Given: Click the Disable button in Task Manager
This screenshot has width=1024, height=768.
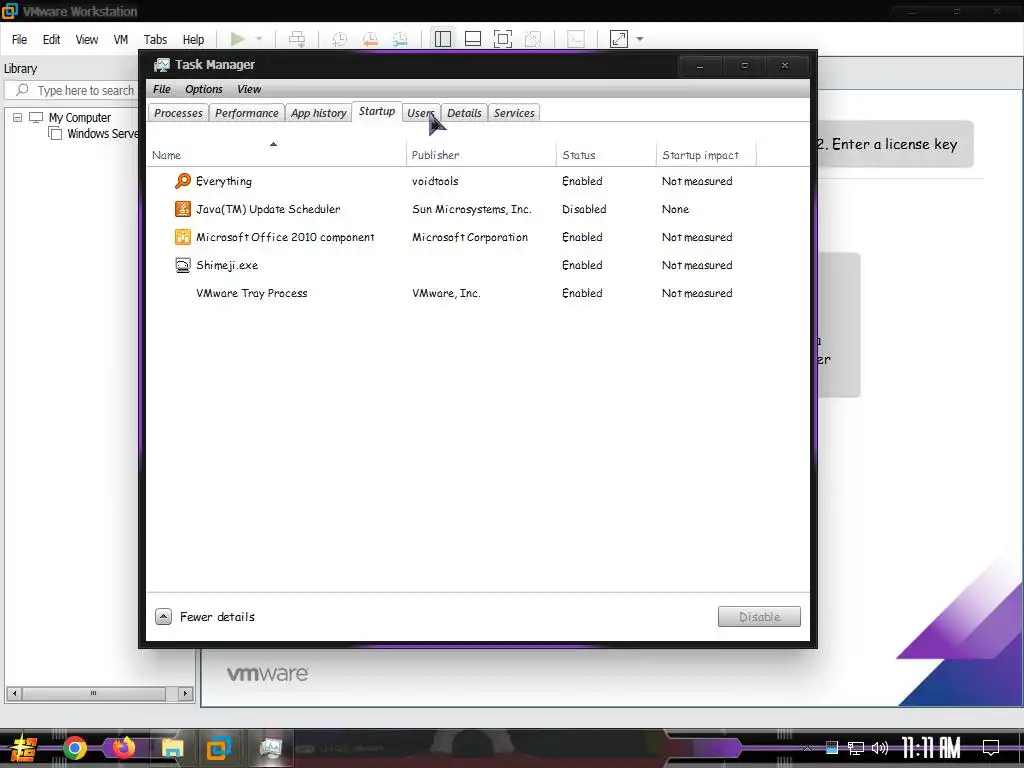Looking at the screenshot, I should pyautogui.click(x=759, y=616).
